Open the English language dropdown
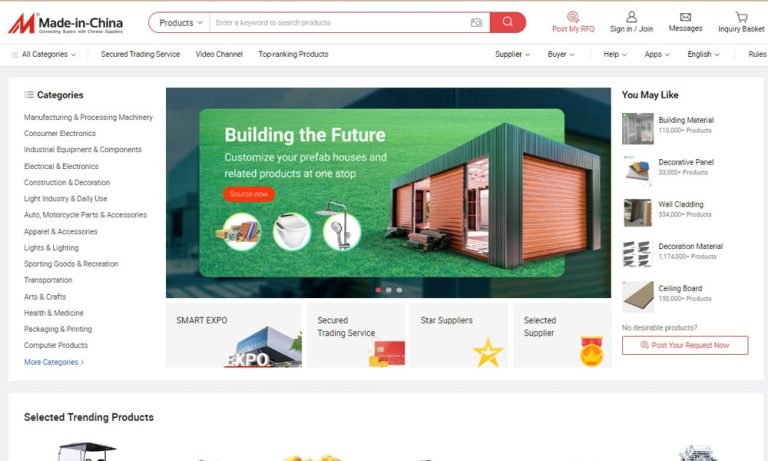 pos(703,54)
